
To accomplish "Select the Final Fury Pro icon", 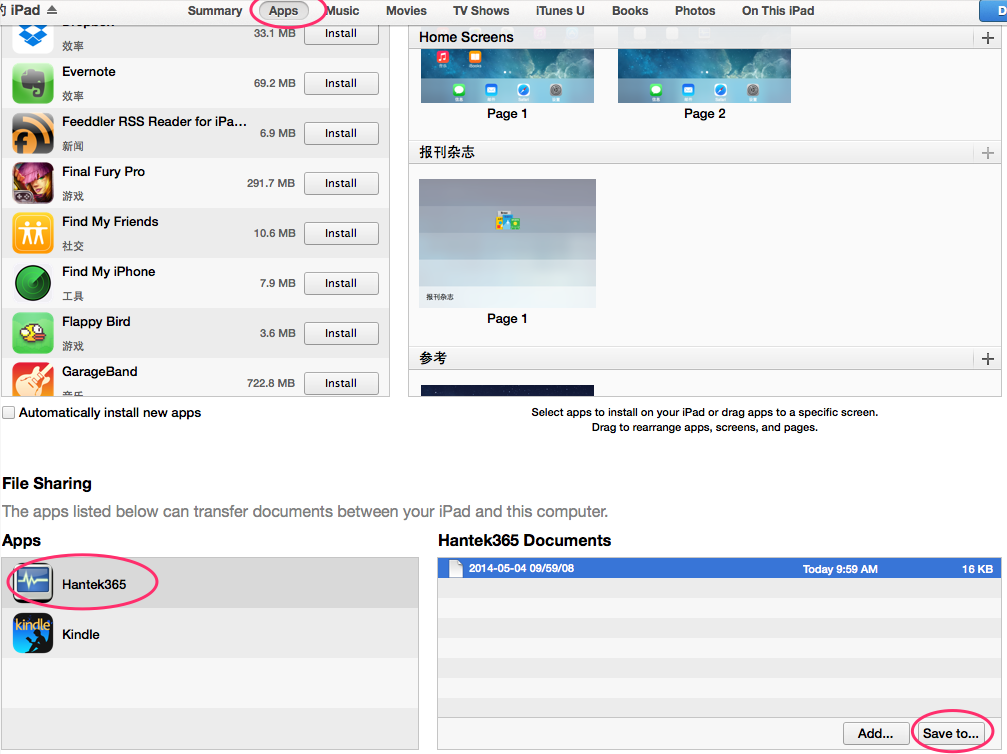I will point(33,183).
